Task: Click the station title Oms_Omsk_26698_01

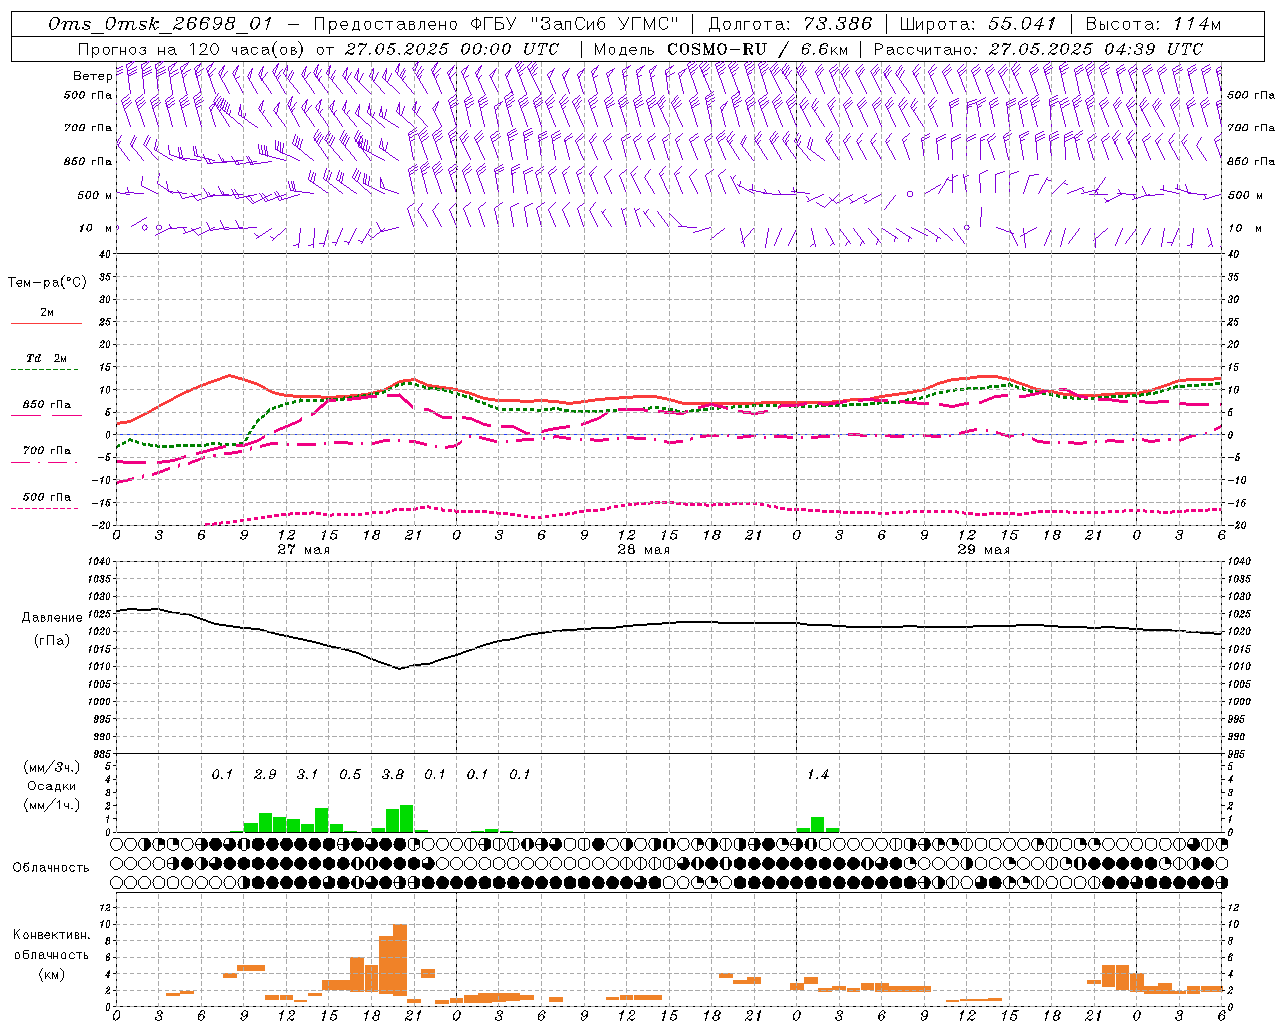Action: pyautogui.click(x=160, y=24)
